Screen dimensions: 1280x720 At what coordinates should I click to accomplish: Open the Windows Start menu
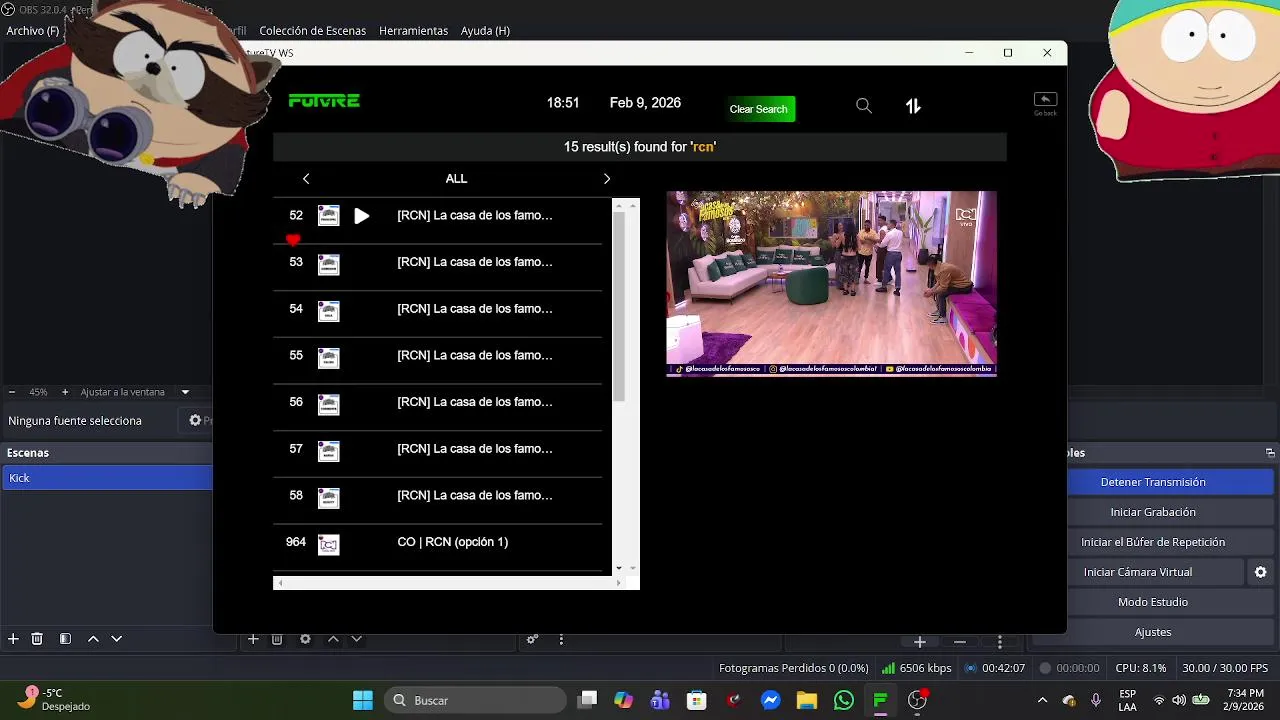coord(362,700)
